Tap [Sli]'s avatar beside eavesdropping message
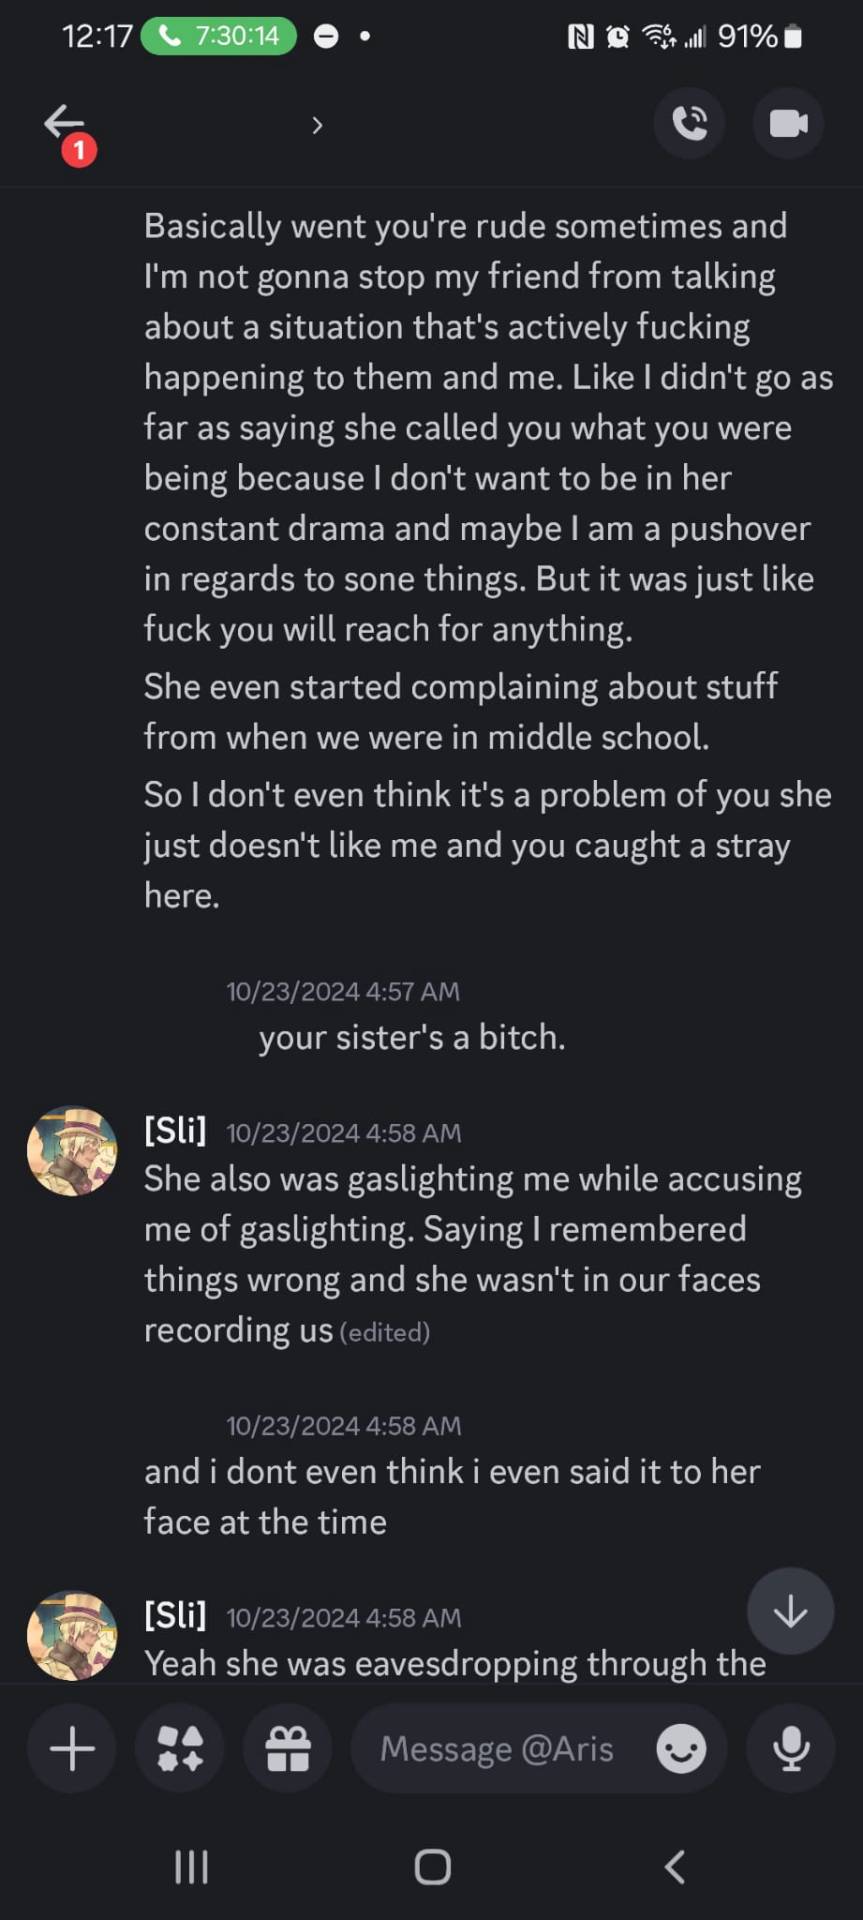The height and width of the screenshot is (1920, 863). click(72, 1636)
